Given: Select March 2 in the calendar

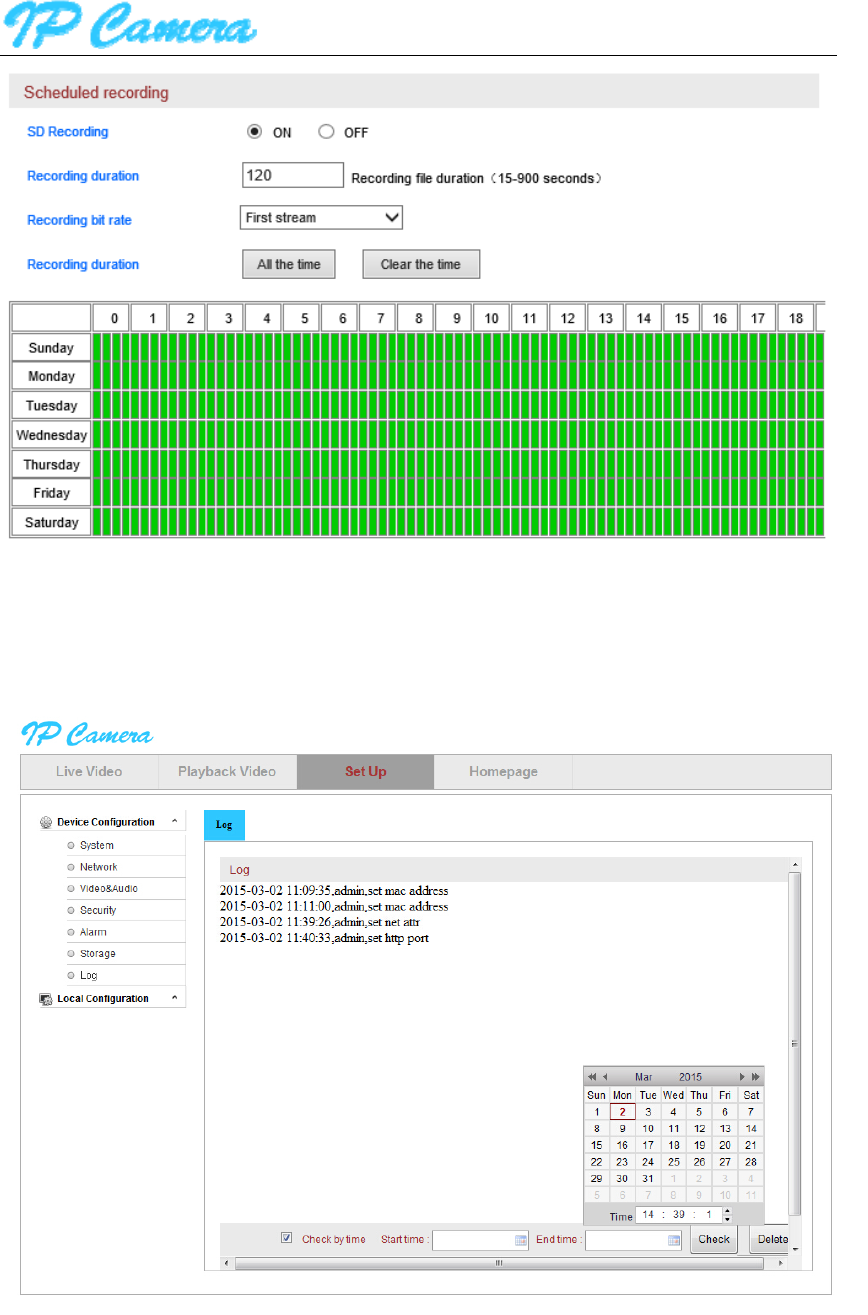Looking at the screenshot, I should click(622, 1112).
